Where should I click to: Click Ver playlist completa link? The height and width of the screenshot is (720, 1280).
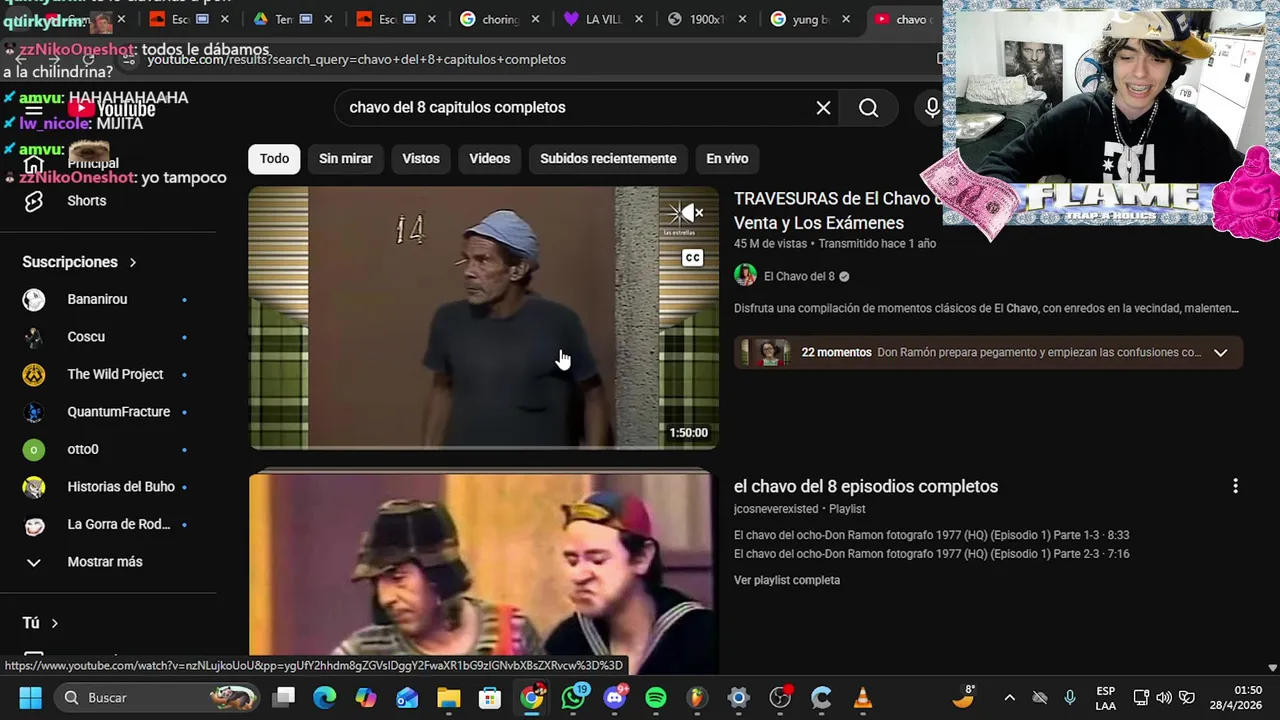(x=787, y=580)
